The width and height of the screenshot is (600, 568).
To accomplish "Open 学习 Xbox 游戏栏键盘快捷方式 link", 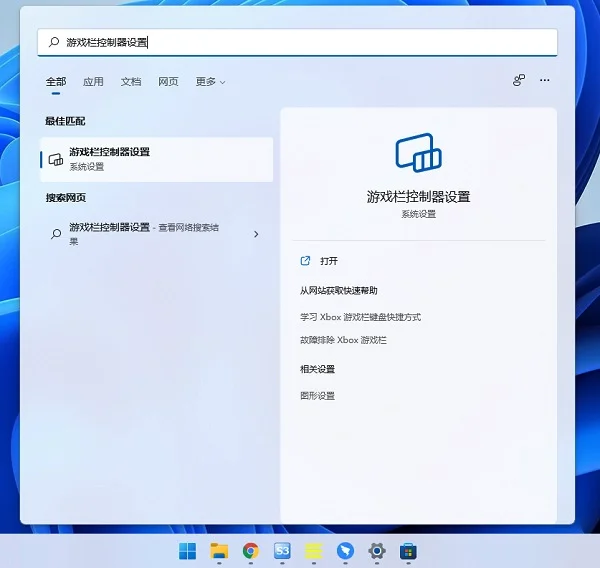I will pyautogui.click(x=360, y=317).
